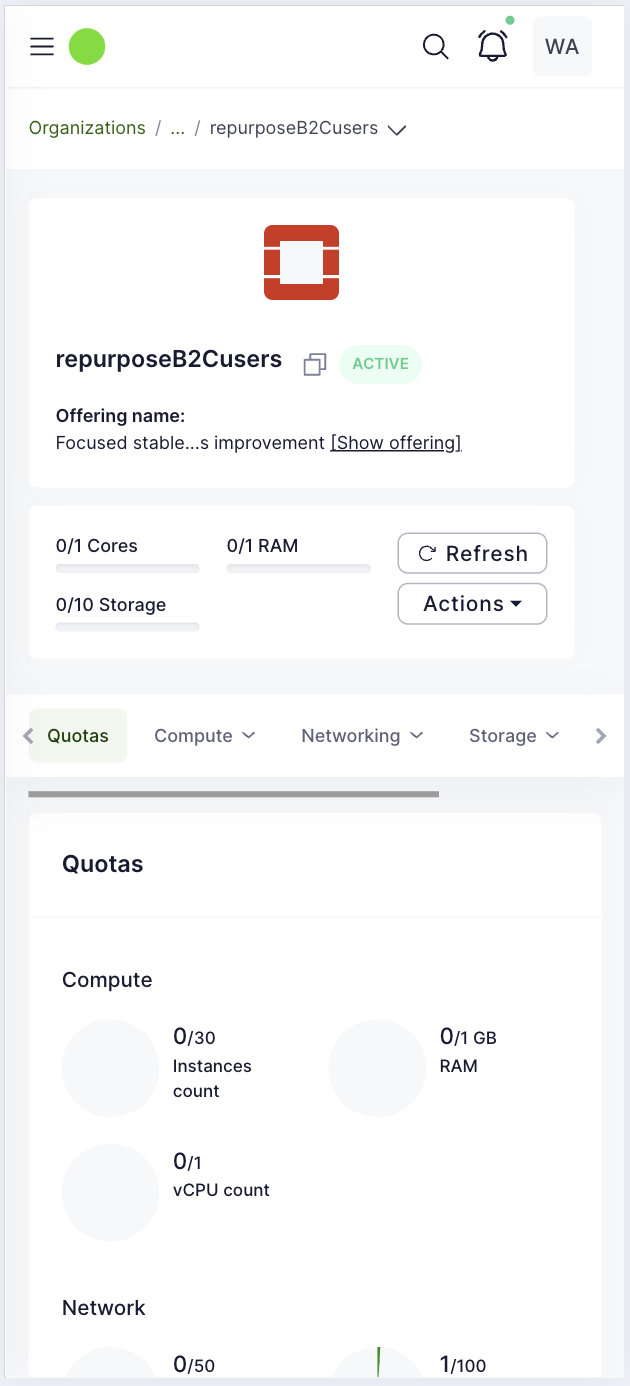The image size is (630, 1386).
Task: Click the horizontal tabs scrollbar
Action: [234, 794]
